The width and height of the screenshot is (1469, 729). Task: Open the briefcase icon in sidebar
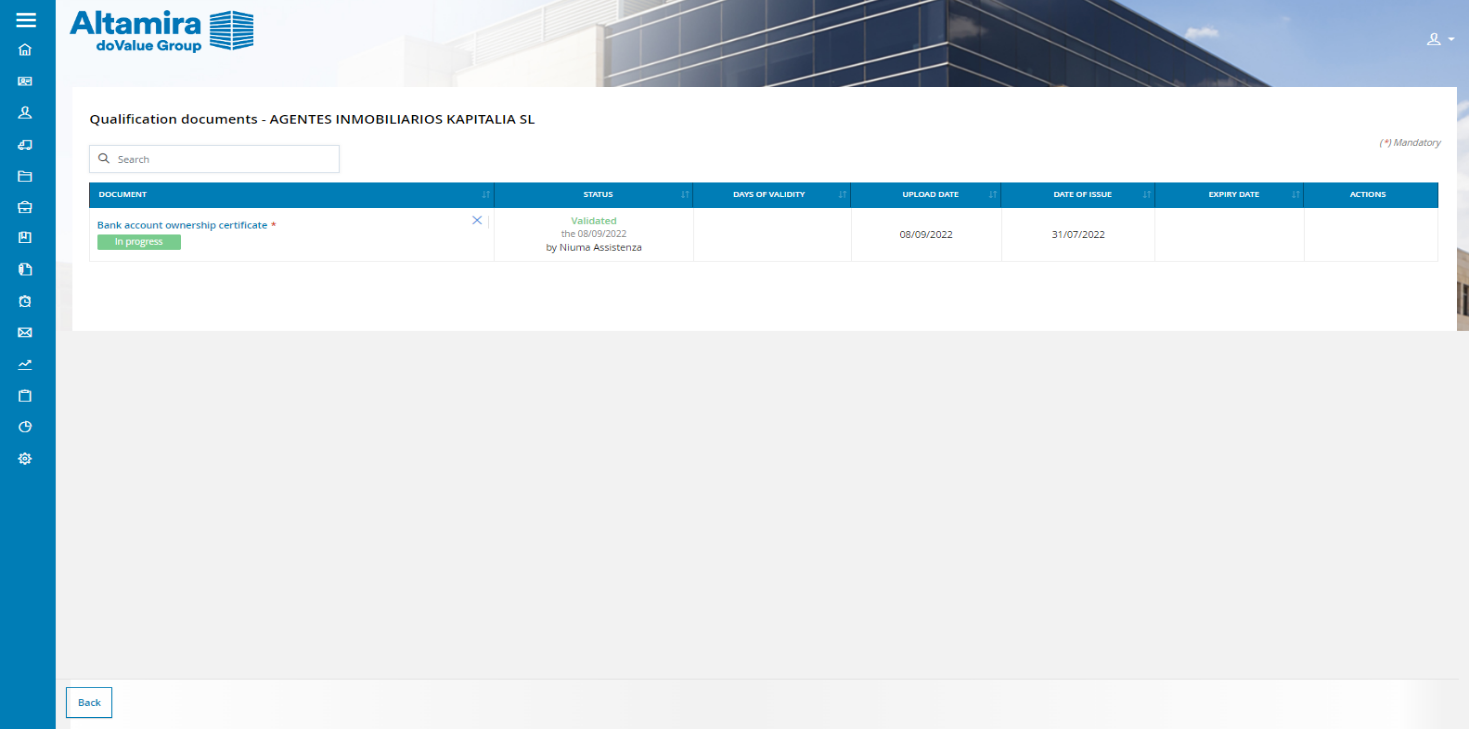pyautogui.click(x=25, y=207)
